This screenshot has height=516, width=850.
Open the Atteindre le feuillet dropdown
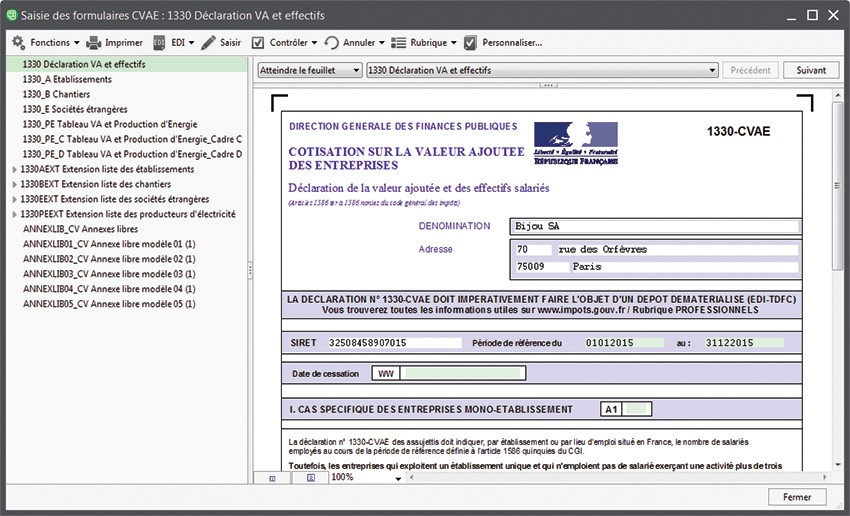(310, 70)
